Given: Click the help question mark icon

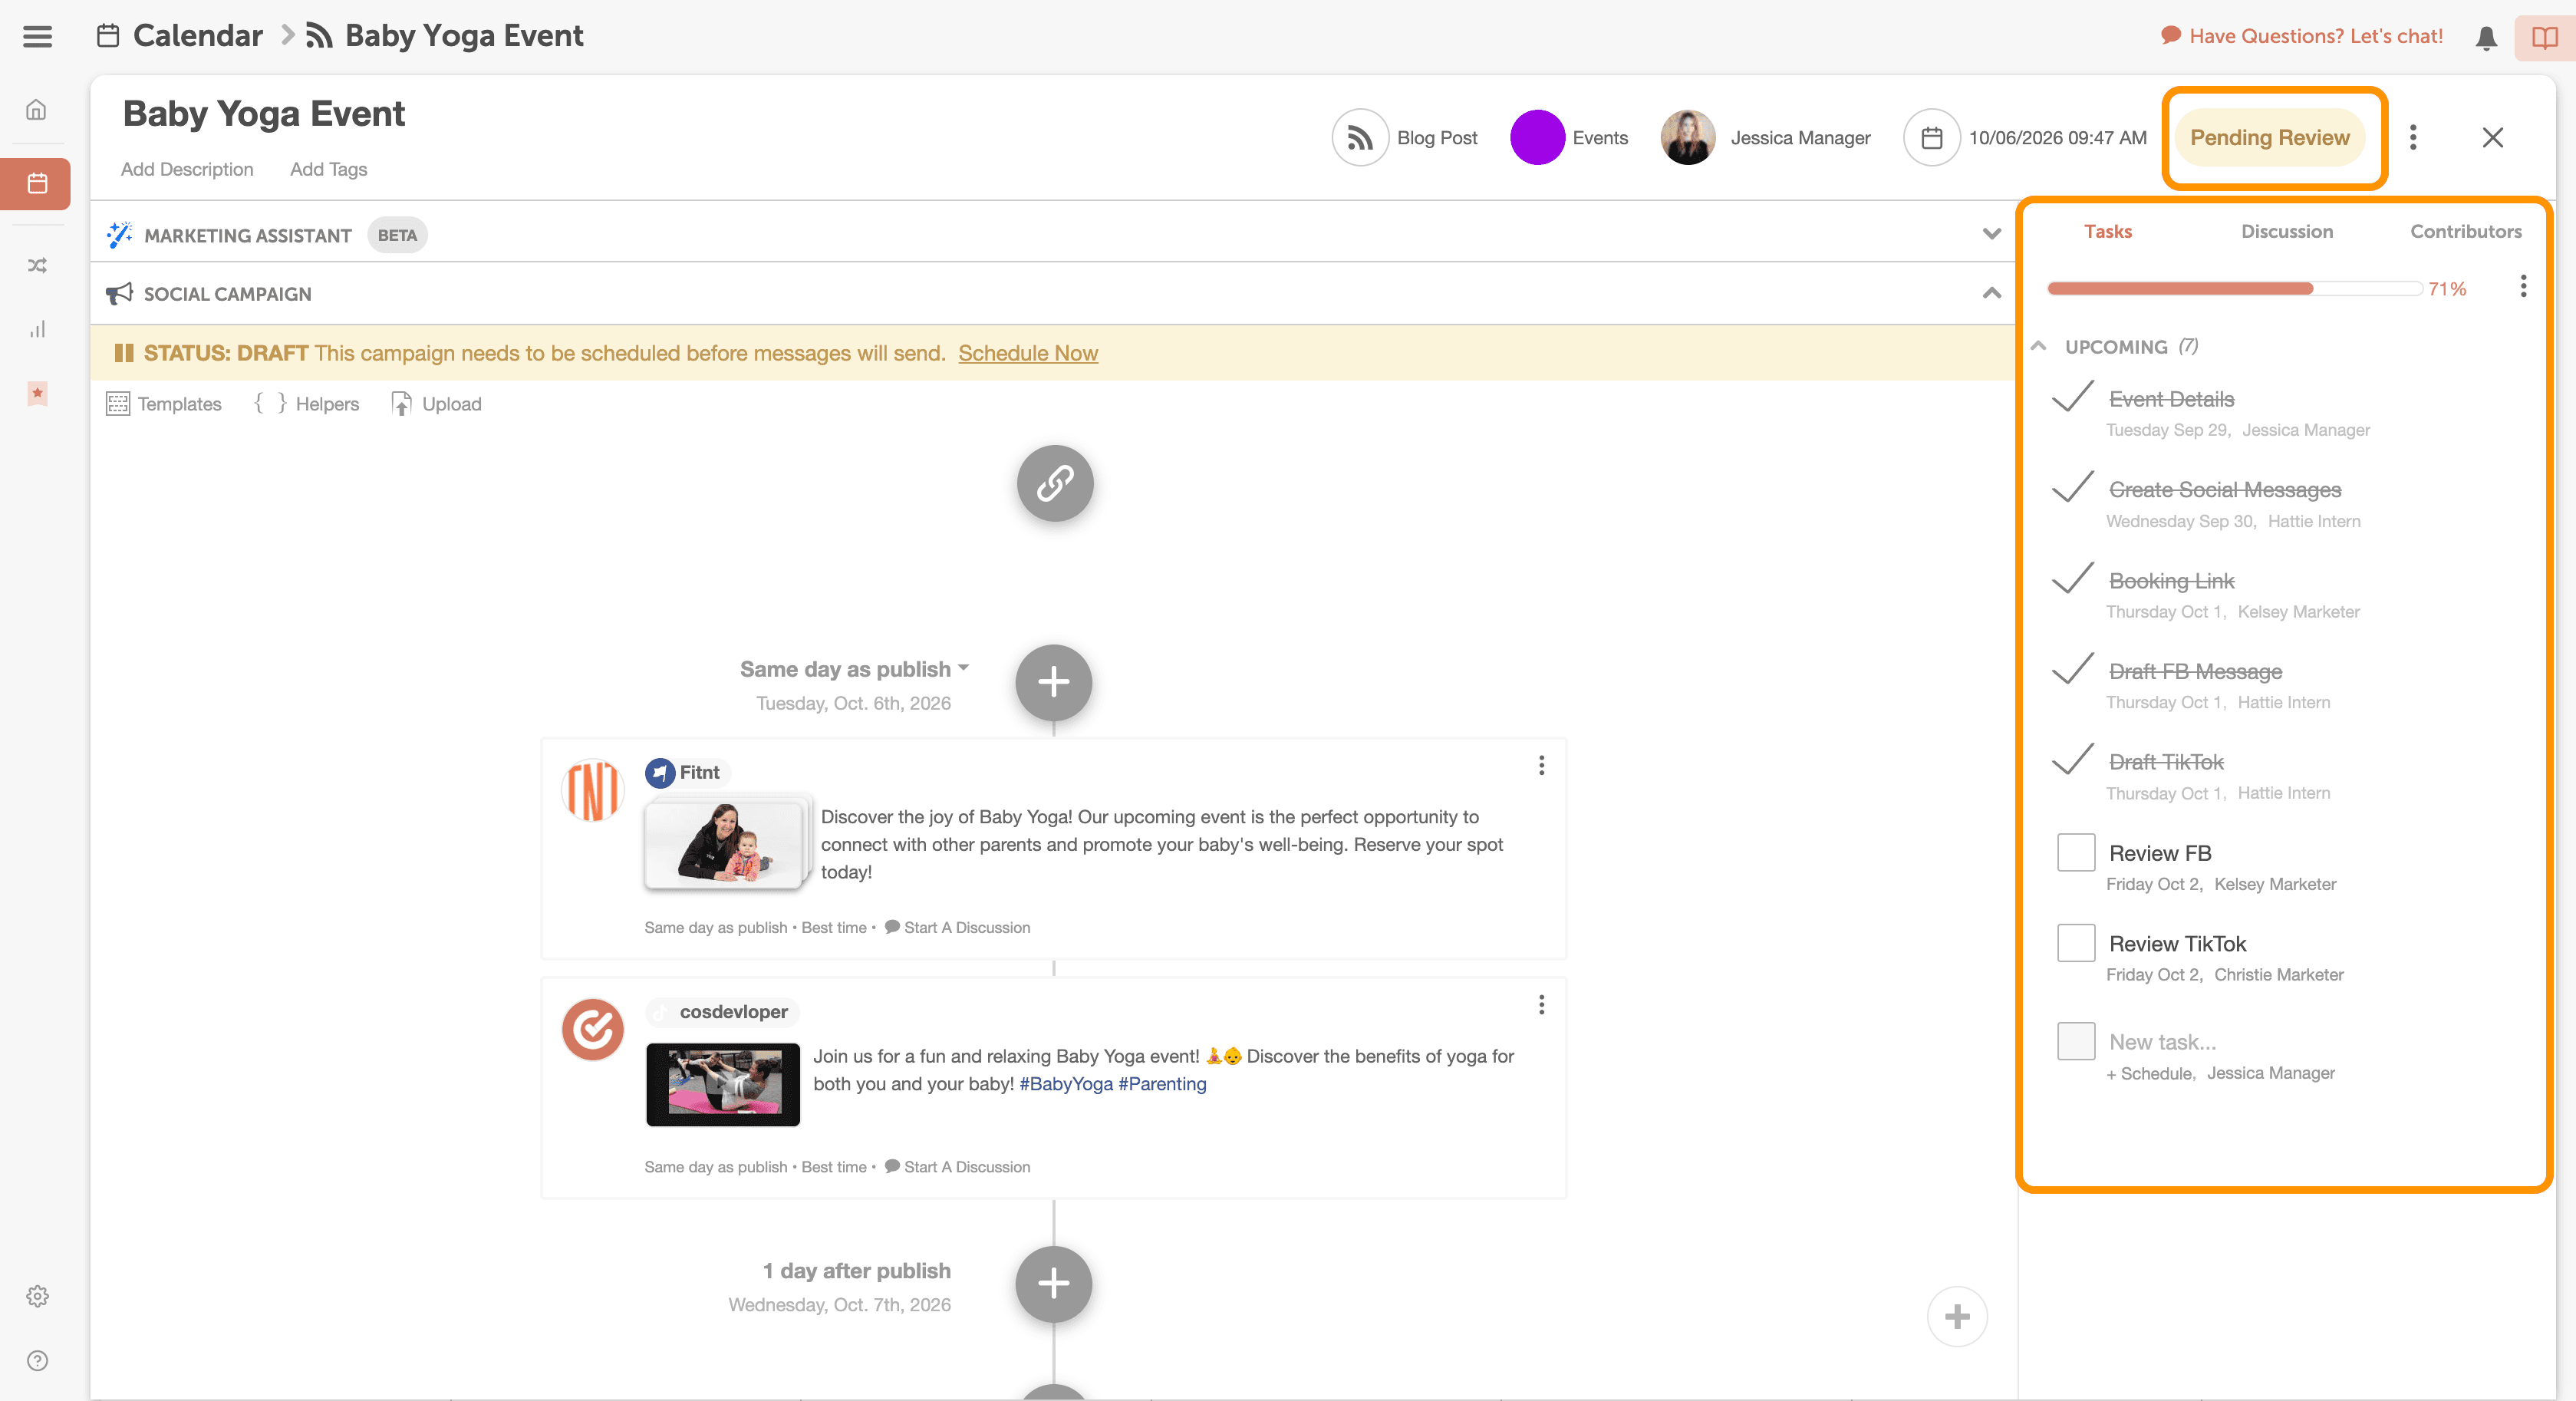Looking at the screenshot, I should 37,1360.
